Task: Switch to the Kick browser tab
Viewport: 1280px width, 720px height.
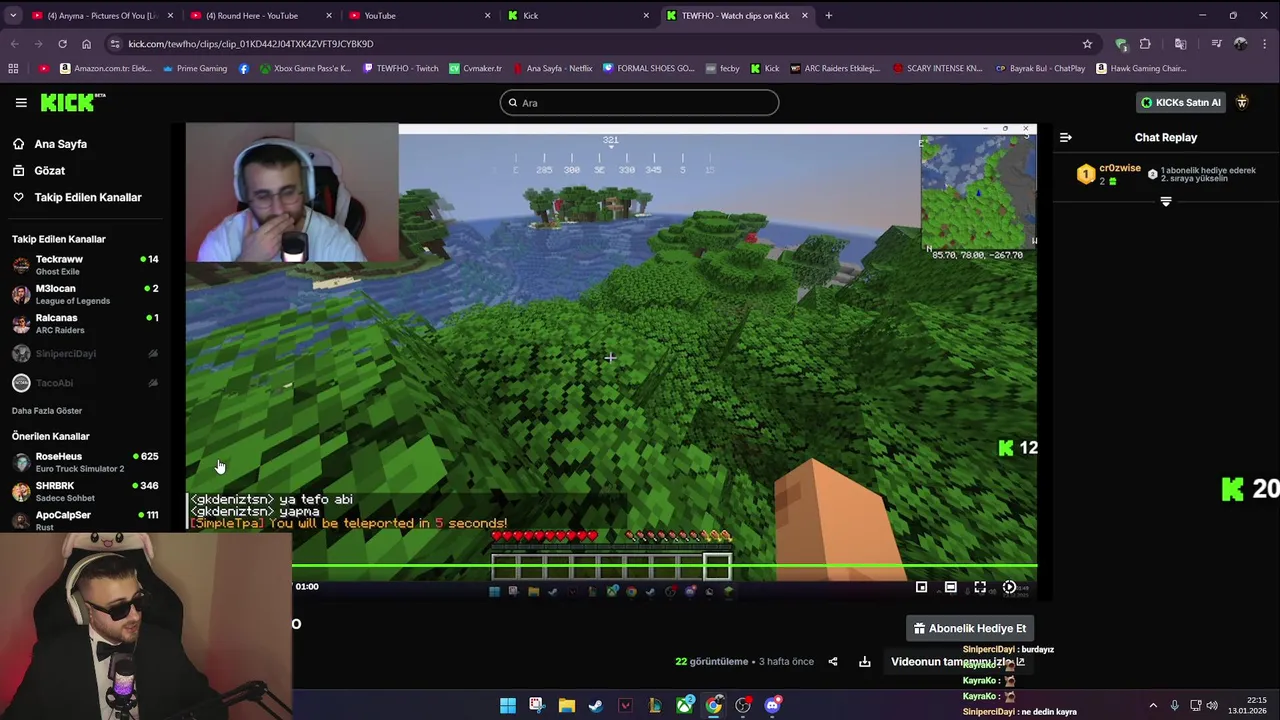Action: point(578,15)
